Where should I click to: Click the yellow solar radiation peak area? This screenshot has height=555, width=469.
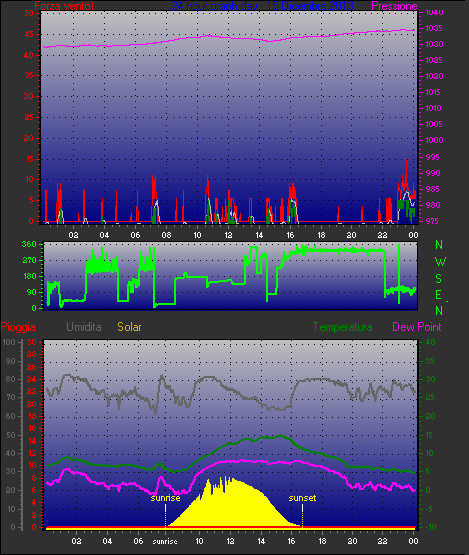coord(230,503)
